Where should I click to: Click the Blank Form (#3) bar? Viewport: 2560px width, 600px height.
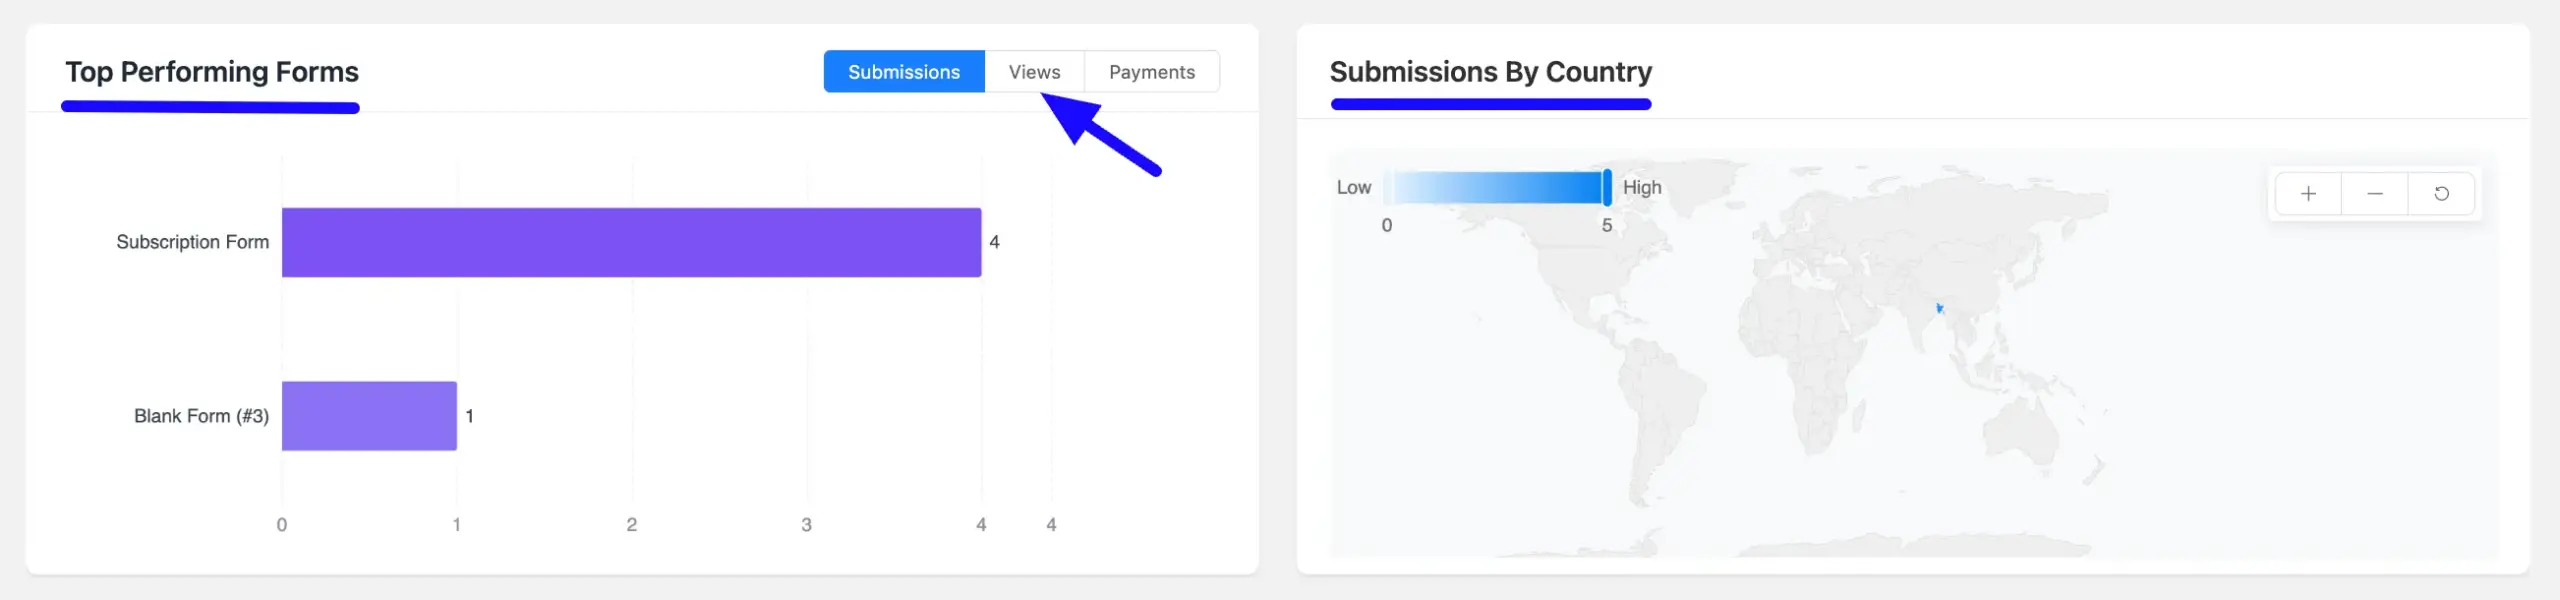pyautogui.click(x=369, y=416)
